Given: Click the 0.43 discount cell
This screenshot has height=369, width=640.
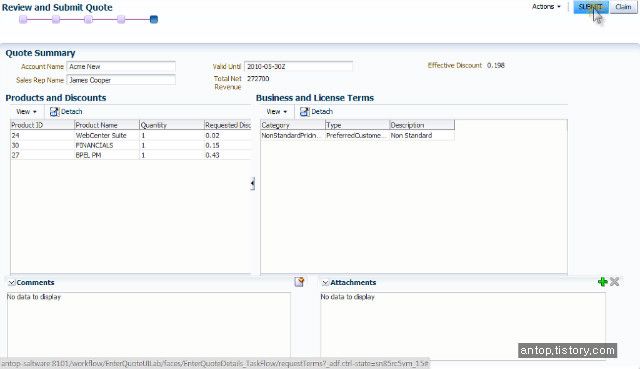Looking at the screenshot, I should [227, 155].
